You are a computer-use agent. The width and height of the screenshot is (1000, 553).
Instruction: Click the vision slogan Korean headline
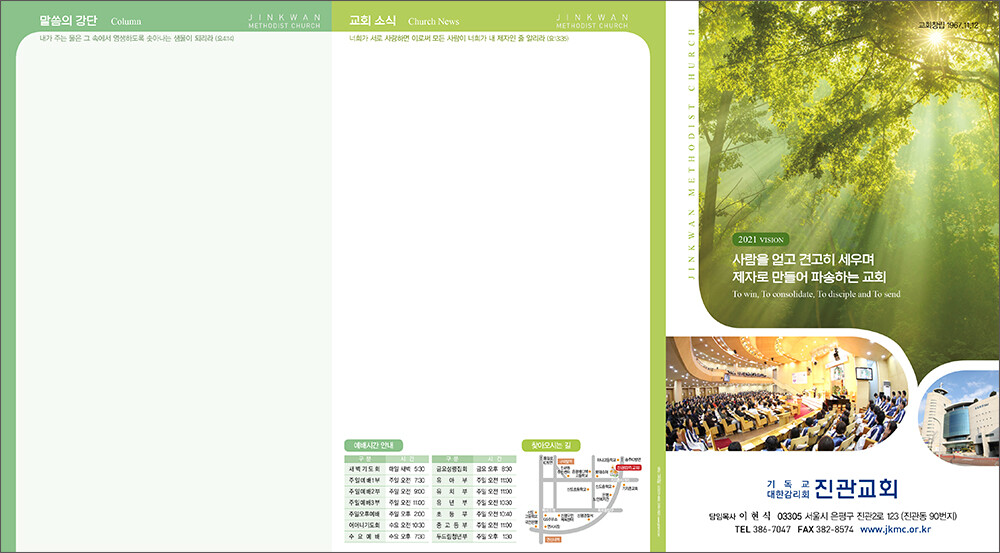pos(810,268)
